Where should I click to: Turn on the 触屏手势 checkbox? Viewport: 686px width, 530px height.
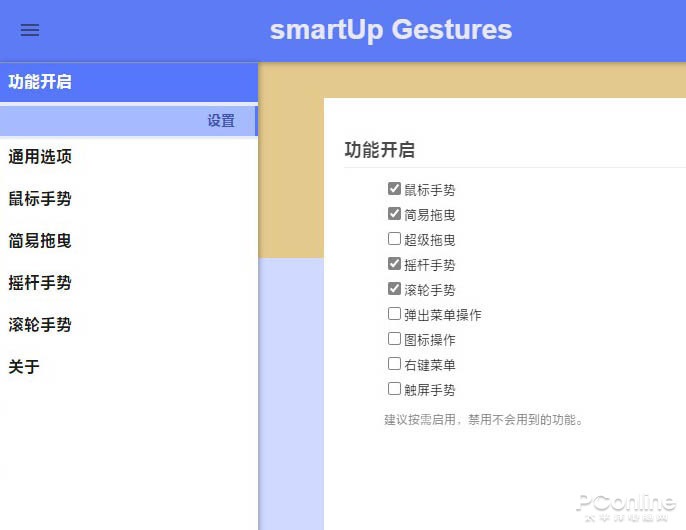(394, 388)
